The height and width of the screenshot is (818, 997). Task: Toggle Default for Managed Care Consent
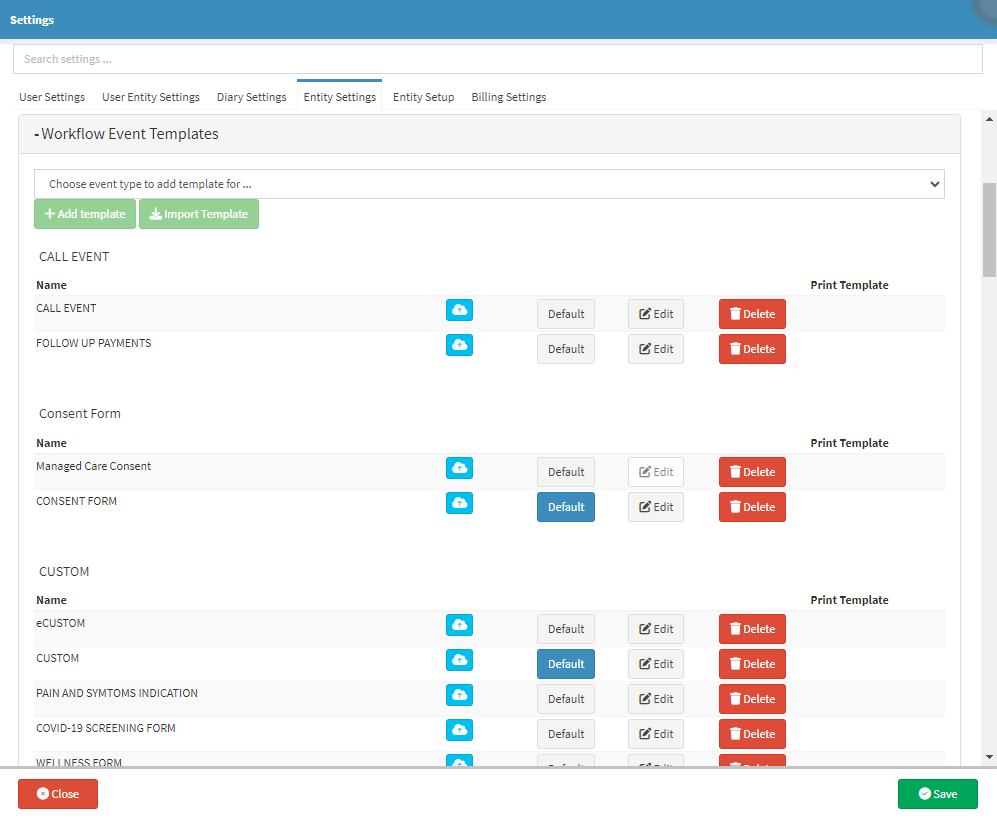coord(565,472)
